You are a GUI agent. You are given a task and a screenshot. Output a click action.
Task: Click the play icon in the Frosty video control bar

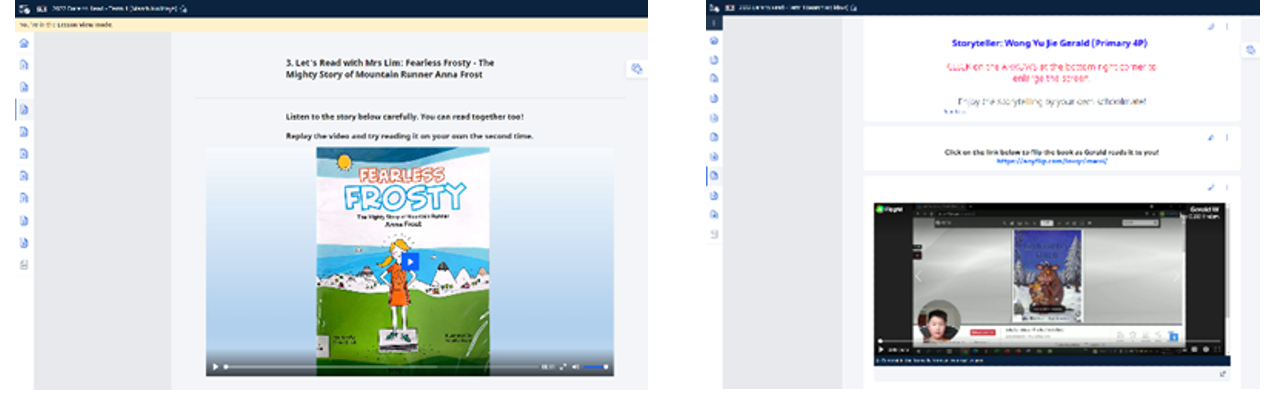pyautogui.click(x=216, y=367)
